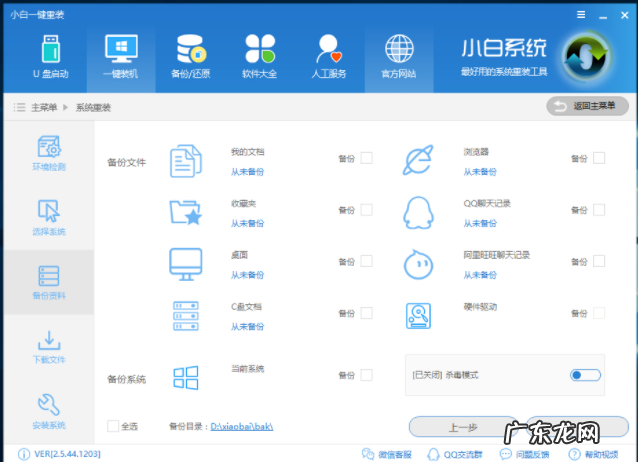
Task: Click the QQ聊天记录 penguin icon
Action: pos(418,212)
